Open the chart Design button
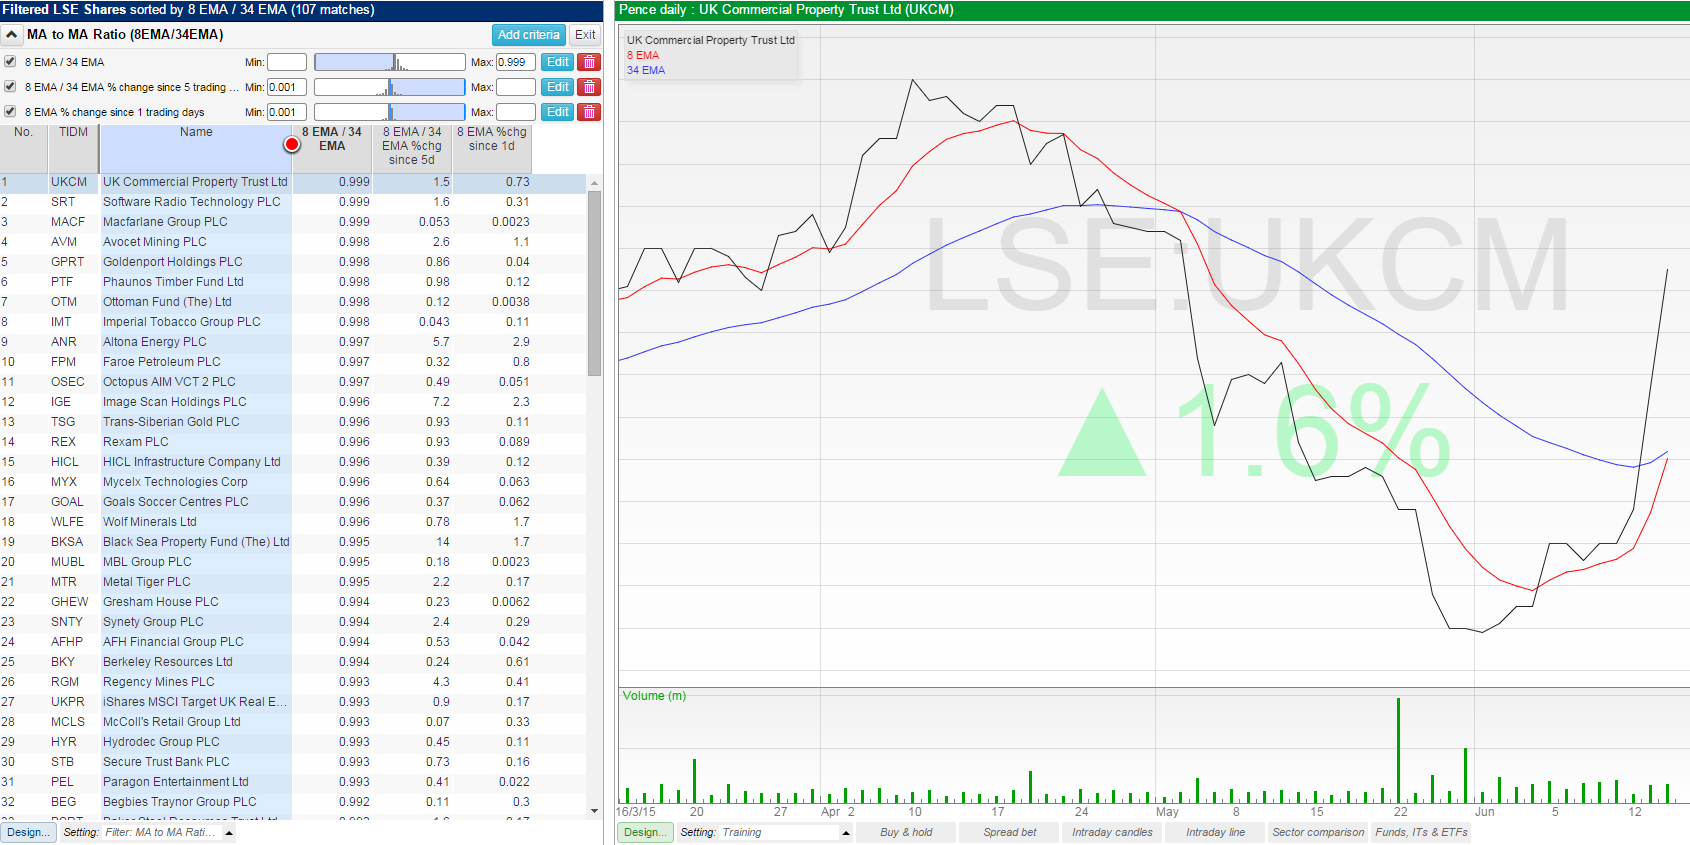 click(x=644, y=832)
